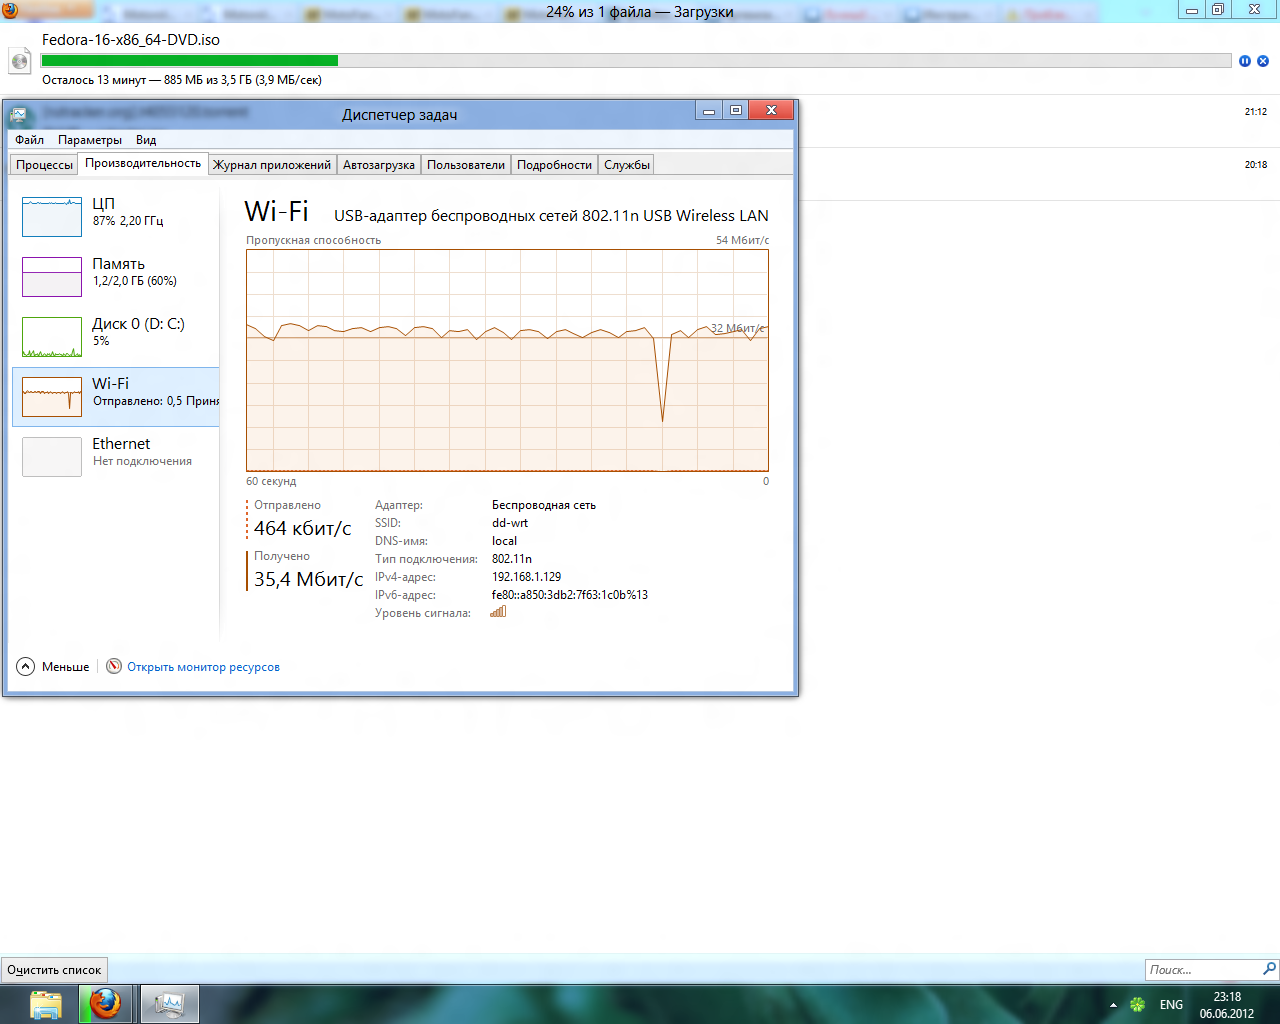Open the Параметры menu
Viewport: 1280px width, 1024px height.
coord(90,140)
